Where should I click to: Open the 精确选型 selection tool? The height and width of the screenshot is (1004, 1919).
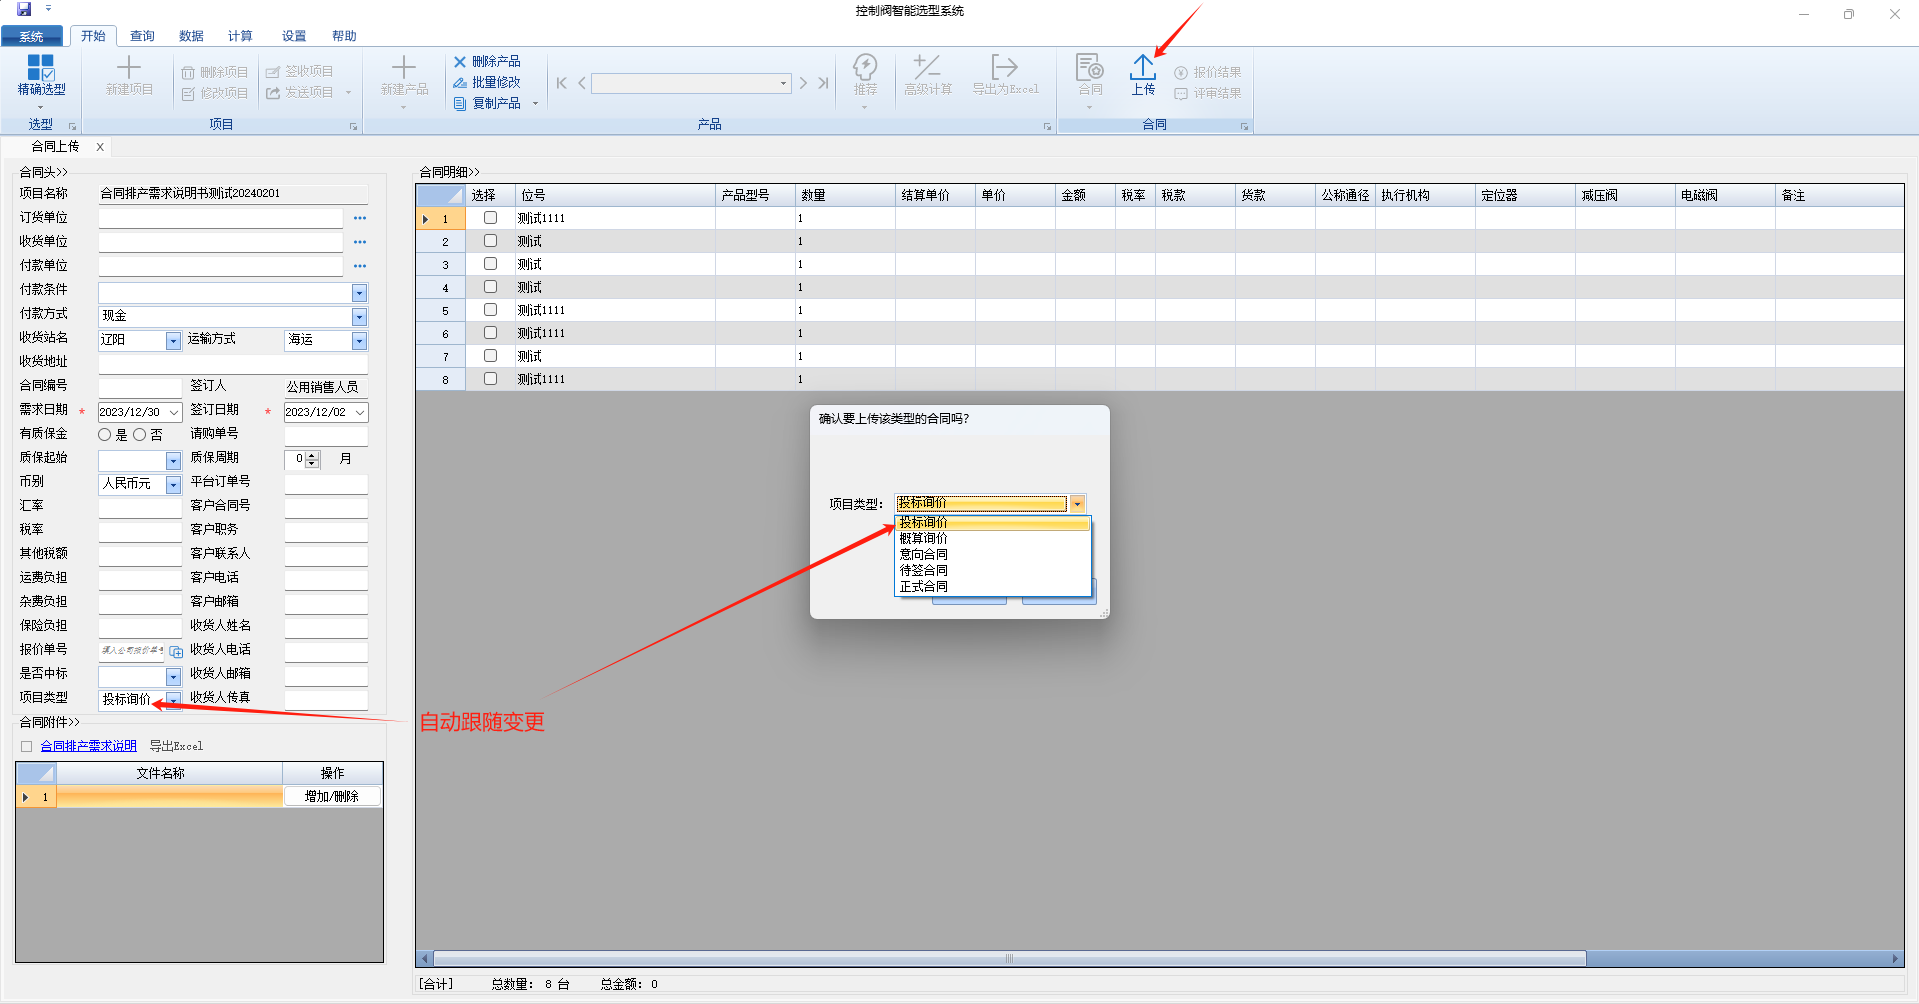(x=41, y=75)
